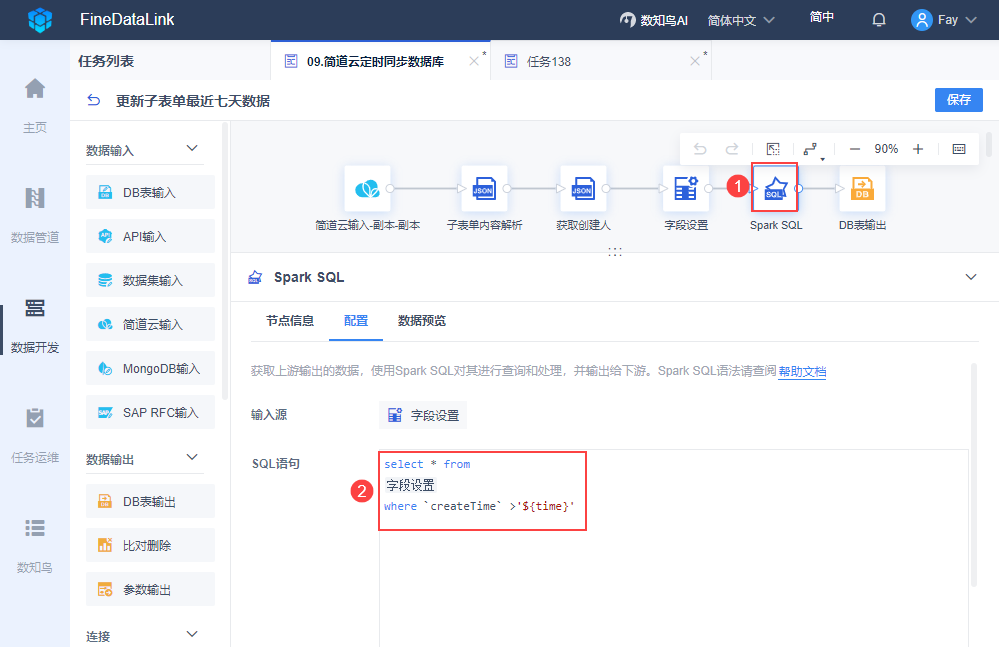Go back with the return arrow
Image resolution: width=999 pixels, height=647 pixels.
coord(94,100)
